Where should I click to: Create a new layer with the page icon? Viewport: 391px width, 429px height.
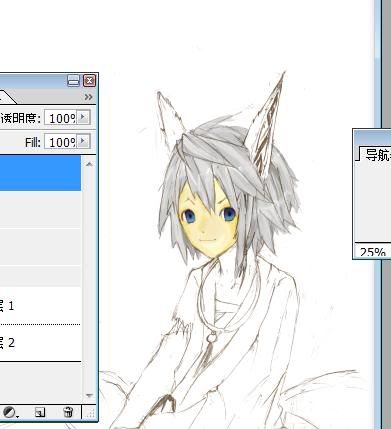40,412
